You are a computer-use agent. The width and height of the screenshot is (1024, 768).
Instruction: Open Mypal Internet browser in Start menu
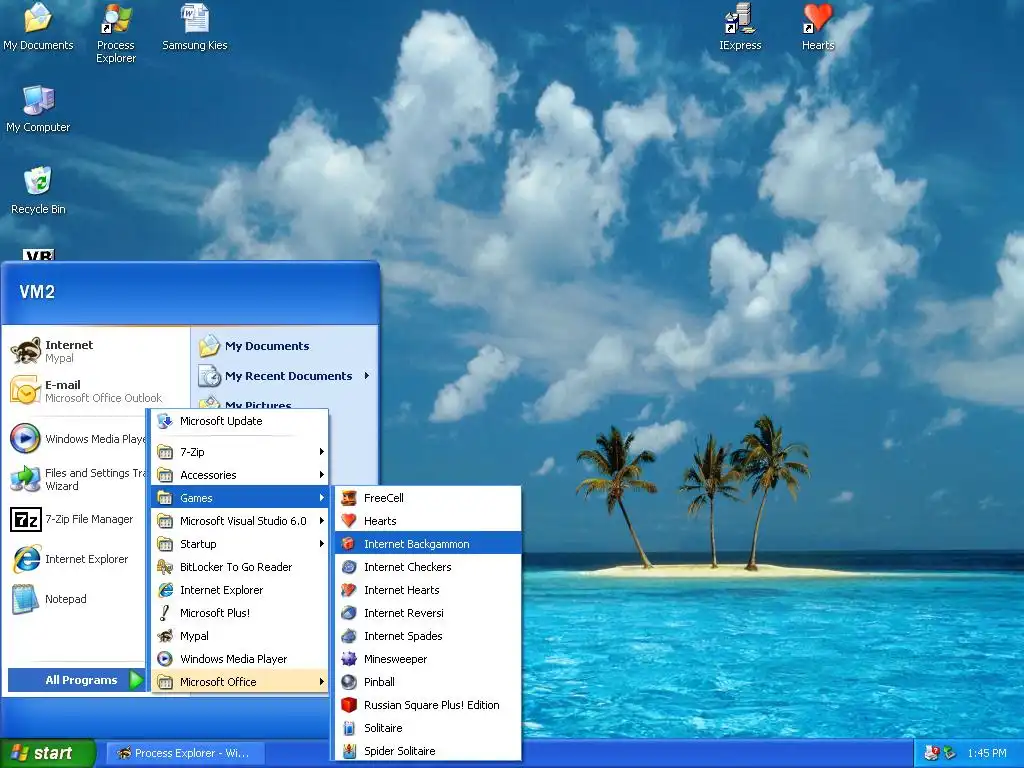72,351
